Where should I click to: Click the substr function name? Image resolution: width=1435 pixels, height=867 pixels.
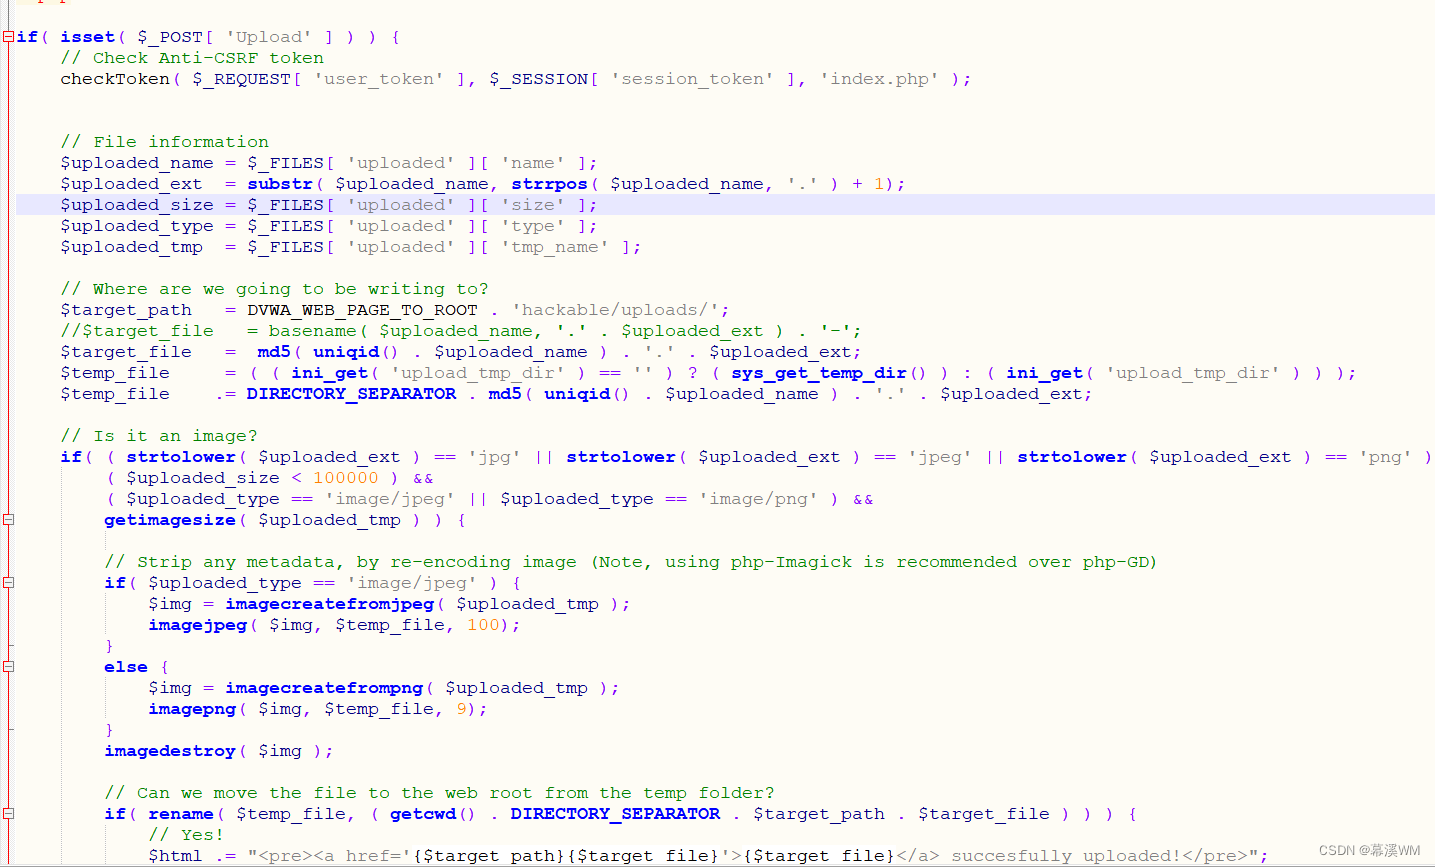pos(280,184)
